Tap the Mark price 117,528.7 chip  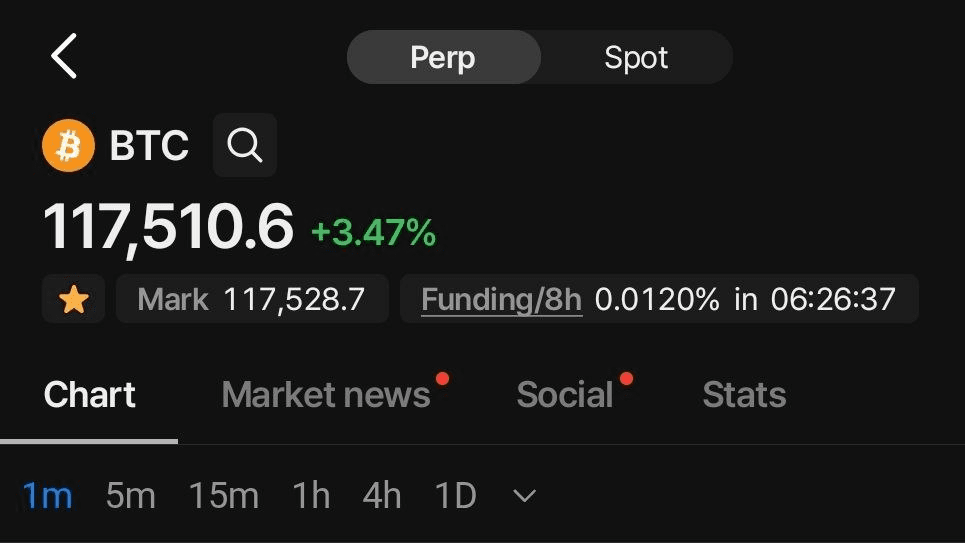coord(252,299)
